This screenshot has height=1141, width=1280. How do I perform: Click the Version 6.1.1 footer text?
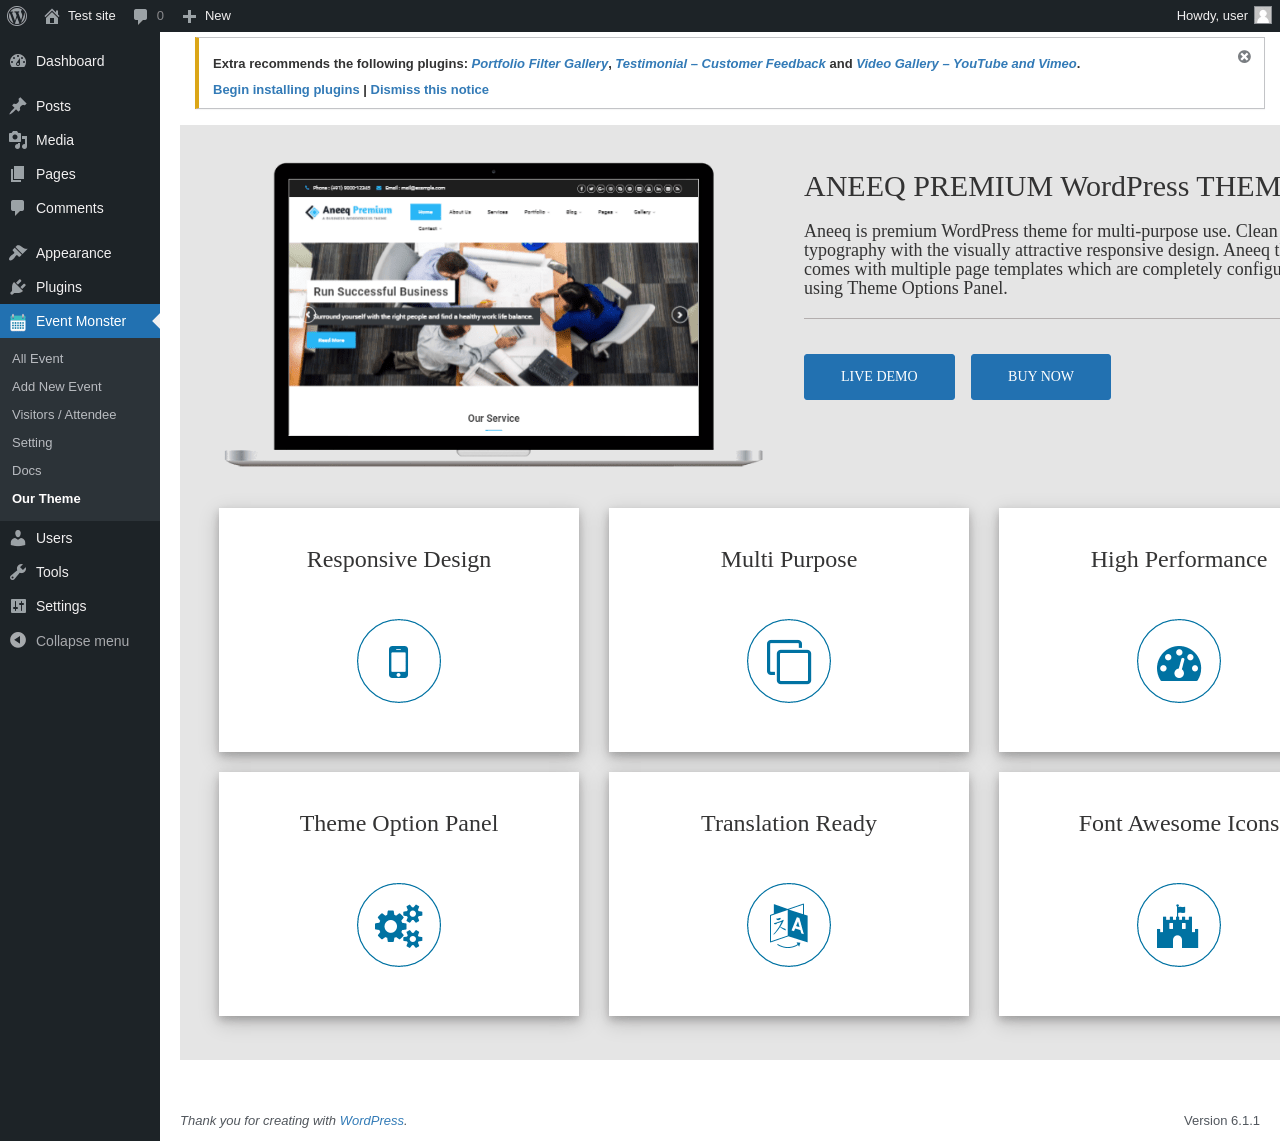(x=1222, y=1120)
